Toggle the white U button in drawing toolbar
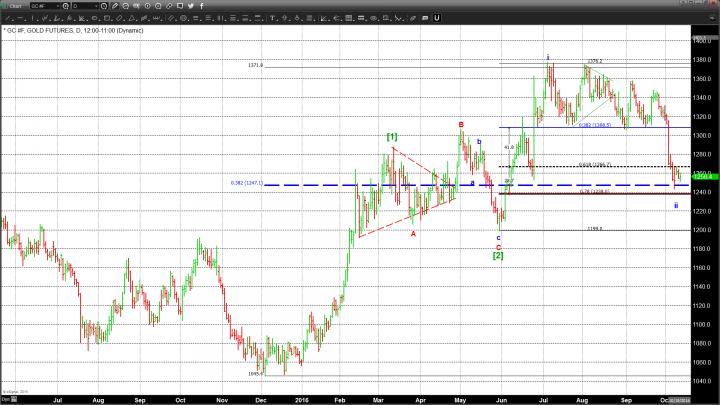This screenshot has width=720, height=405. click(436, 18)
